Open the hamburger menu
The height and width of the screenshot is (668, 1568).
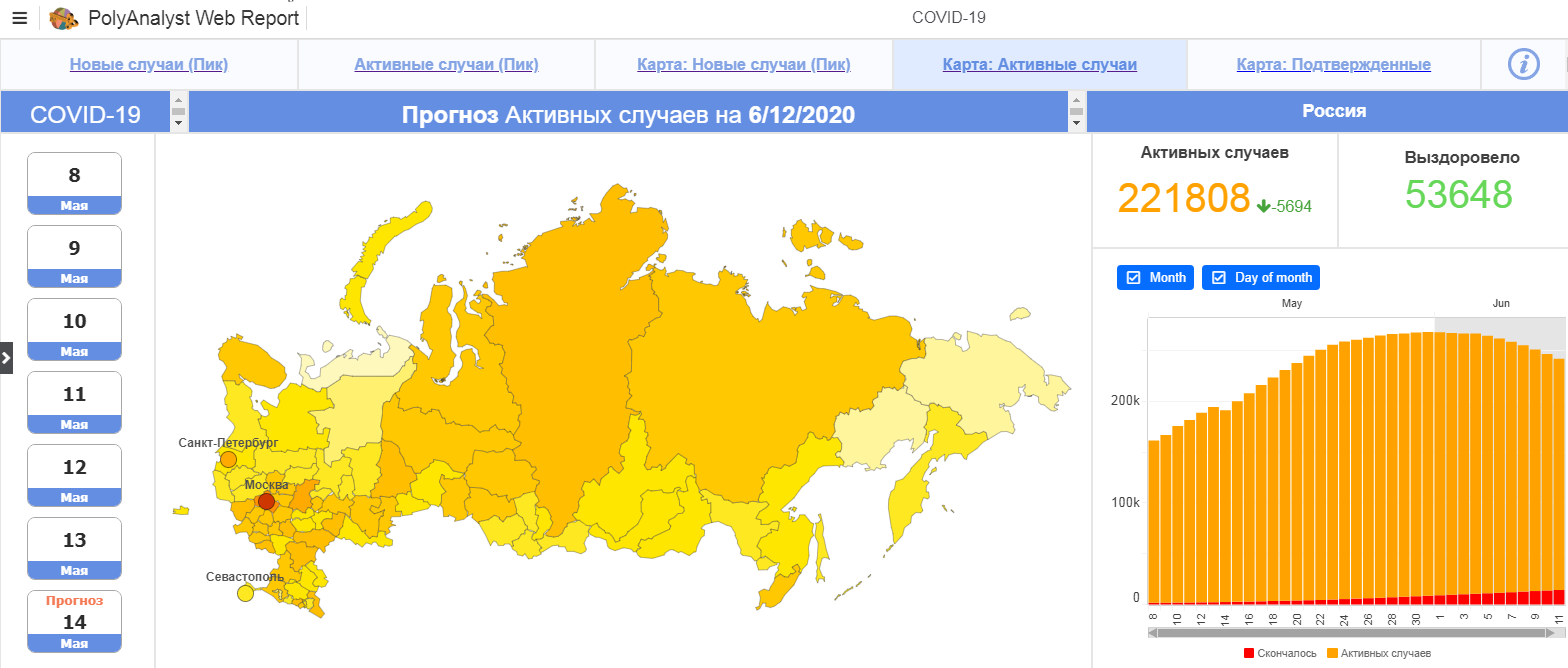pos(19,18)
